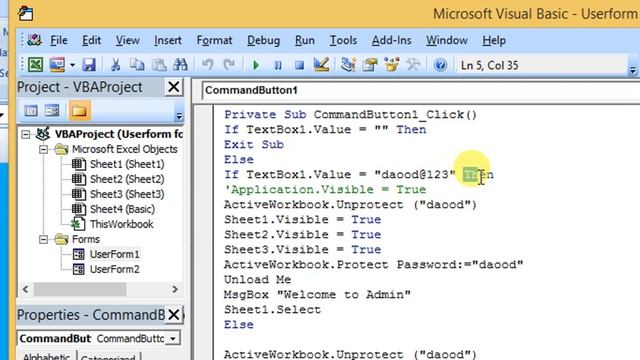This screenshot has width=640, height=360.
Task: Click View Object icon in Project panel
Action: [x=52, y=111]
